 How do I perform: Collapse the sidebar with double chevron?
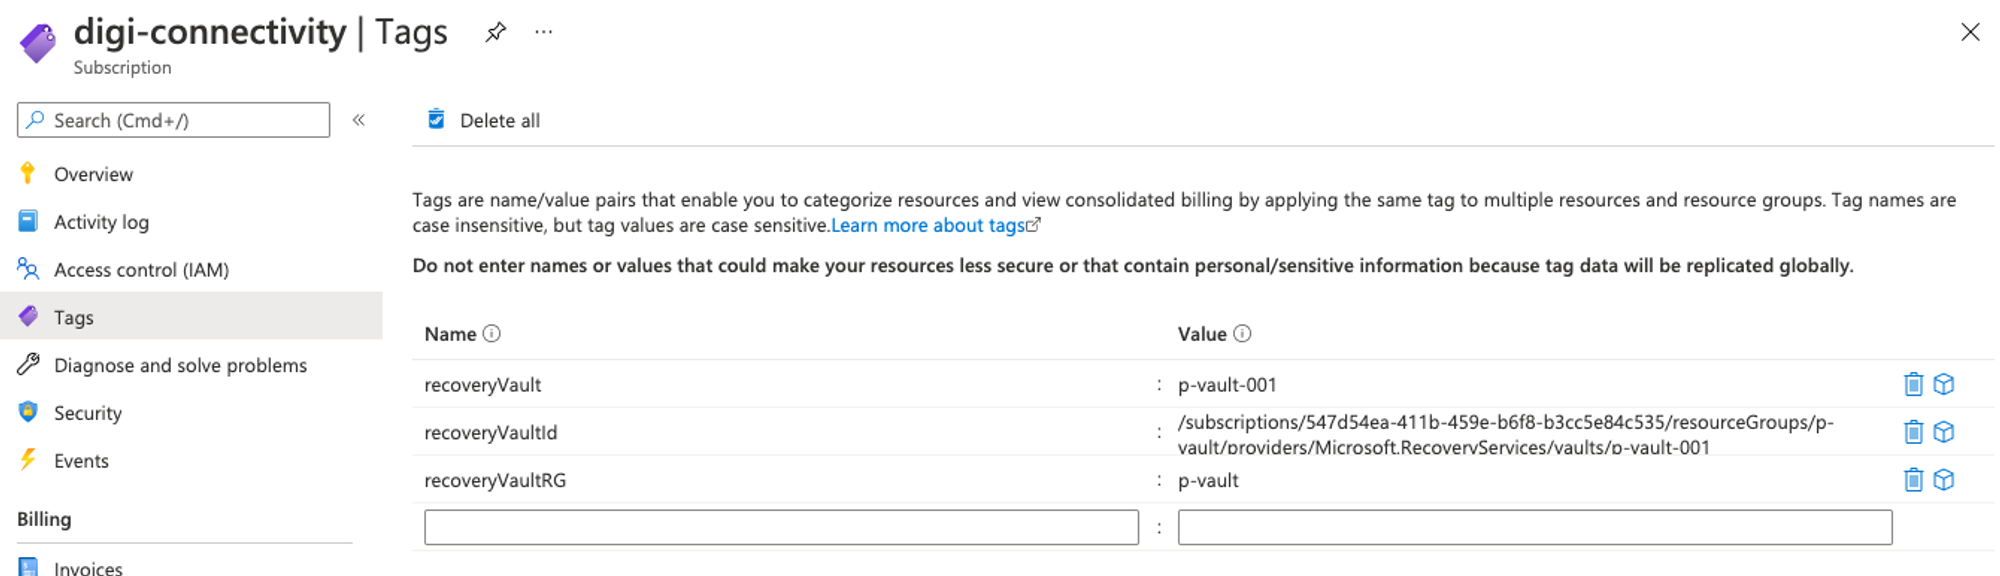click(359, 120)
